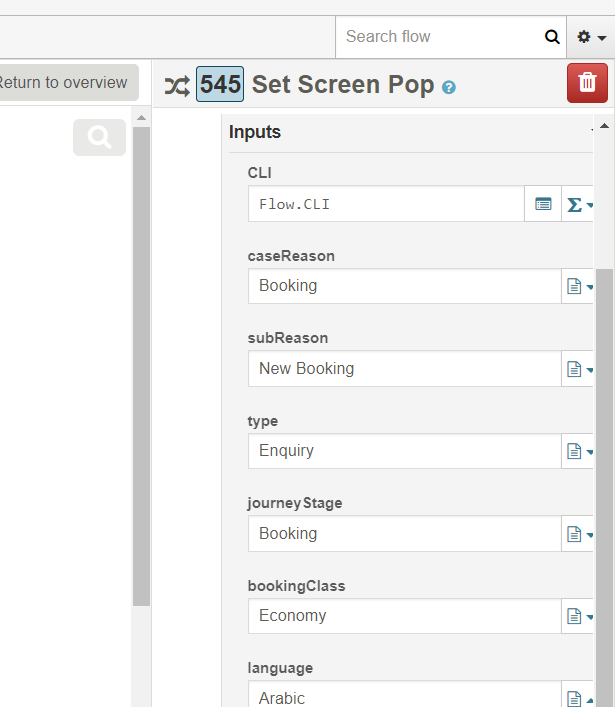This screenshot has height=707, width=615.
Task: Click the Inputs panel vertical scrollbar
Action: (x=604, y=450)
